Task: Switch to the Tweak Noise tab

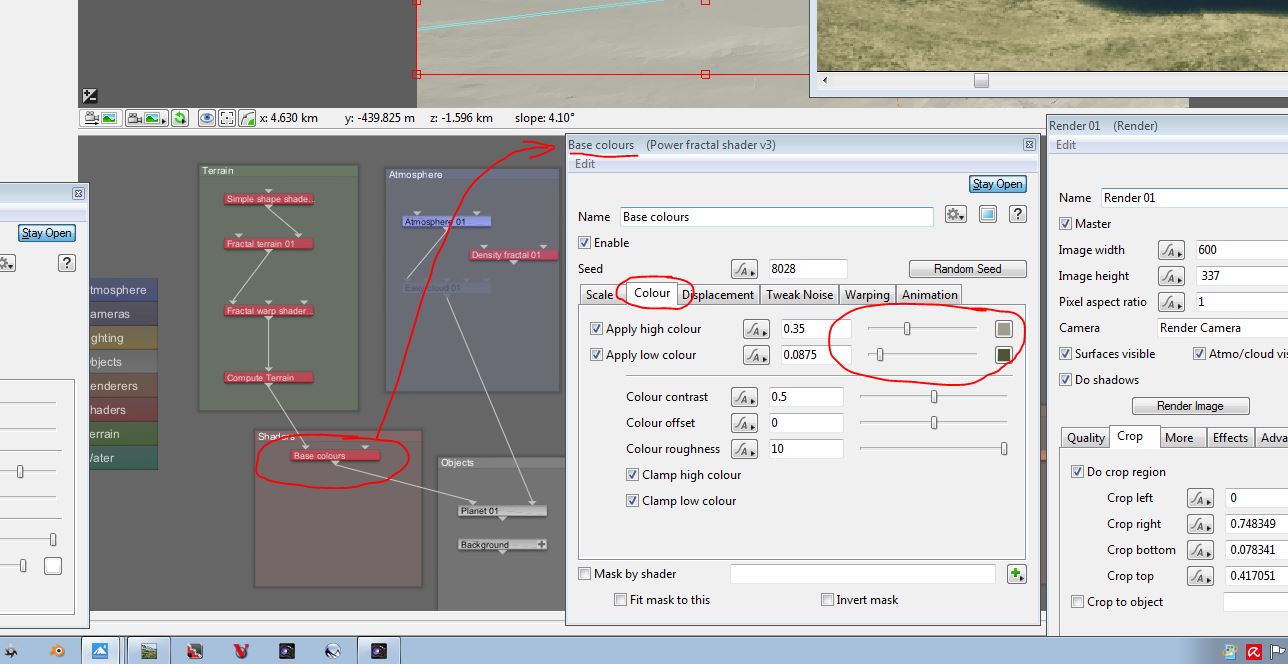Action: tap(799, 295)
